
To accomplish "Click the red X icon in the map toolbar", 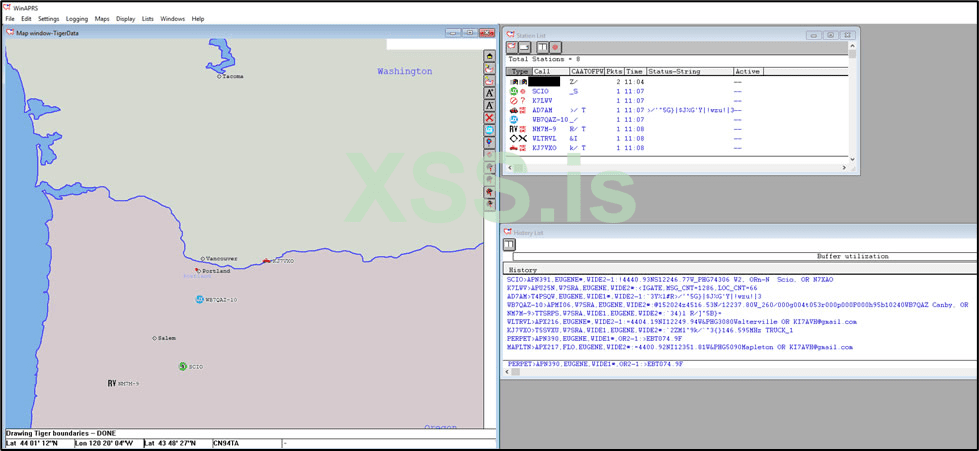I will tap(490, 117).
